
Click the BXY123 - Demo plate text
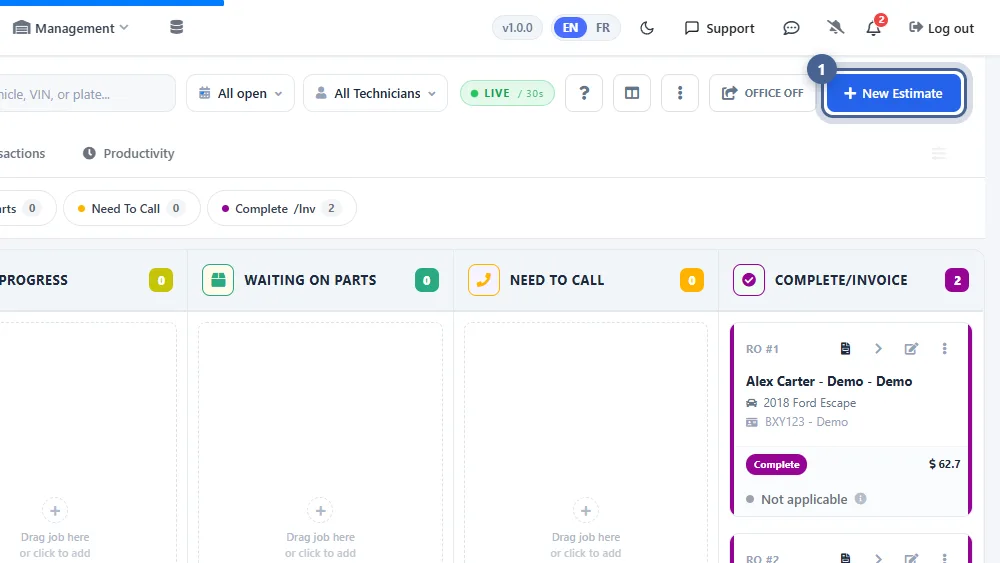pyautogui.click(x=806, y=422)
